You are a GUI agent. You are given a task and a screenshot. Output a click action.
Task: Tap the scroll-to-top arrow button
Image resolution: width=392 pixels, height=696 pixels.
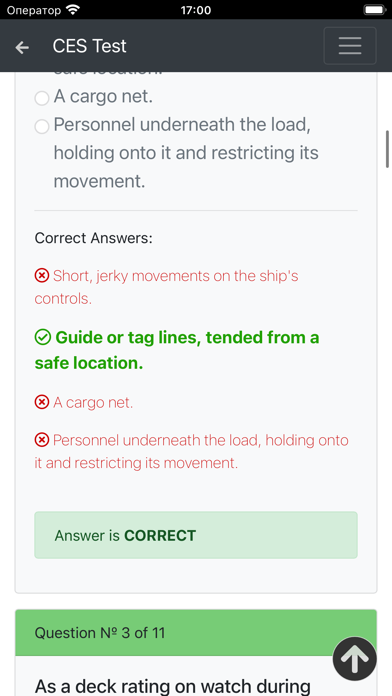click(x=355, y=659)
